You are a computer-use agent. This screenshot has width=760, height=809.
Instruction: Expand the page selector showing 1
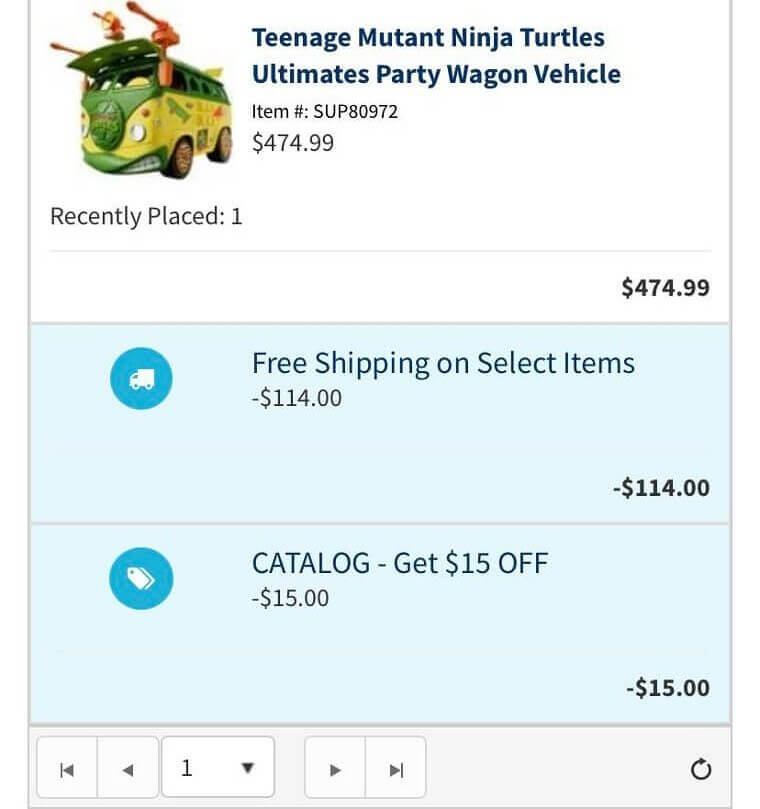pos(218,766)
